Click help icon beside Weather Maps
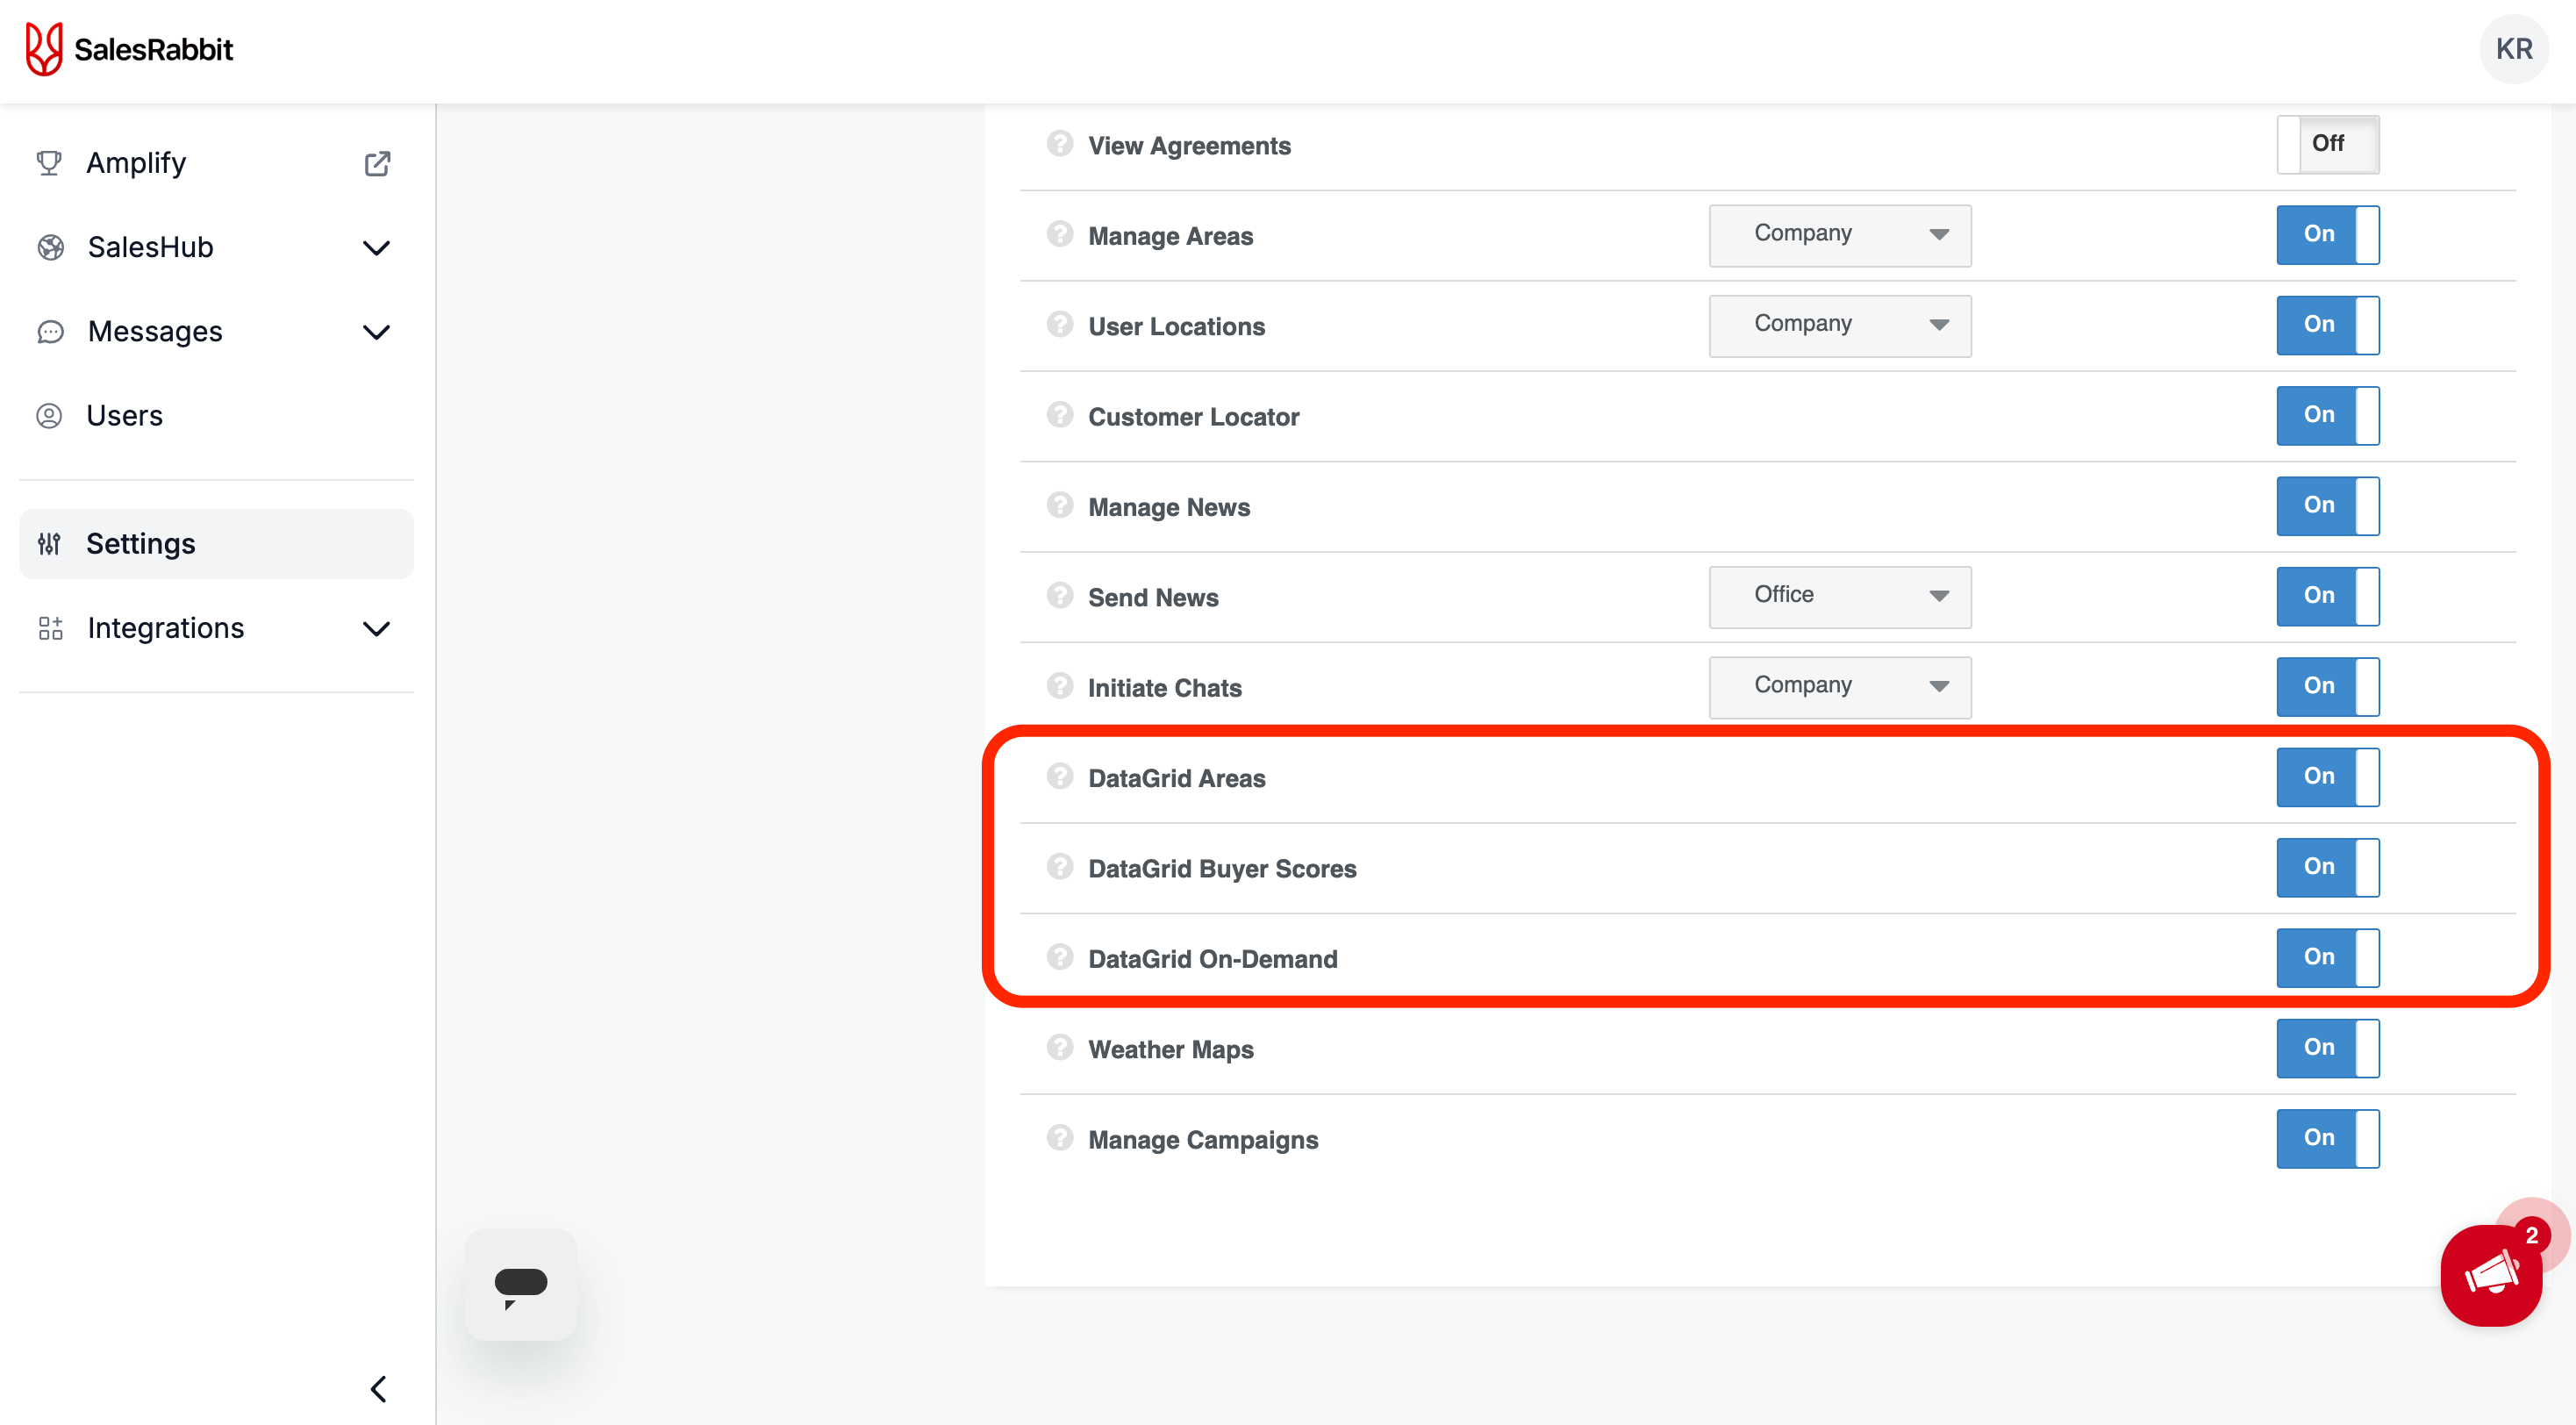2576x1425 pixels. tap(1059, 1047)
